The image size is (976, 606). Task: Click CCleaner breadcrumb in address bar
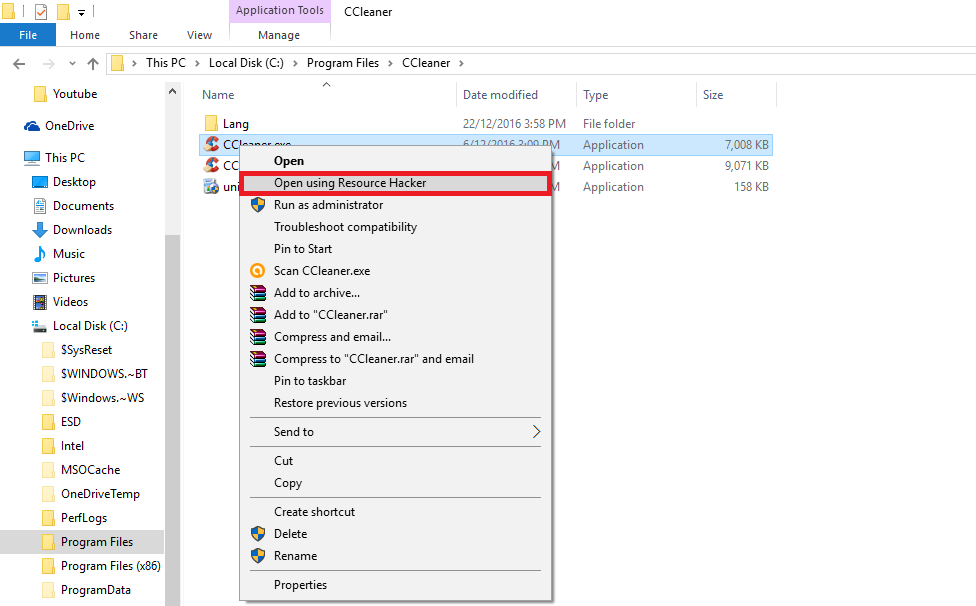(x=426, y=63)
